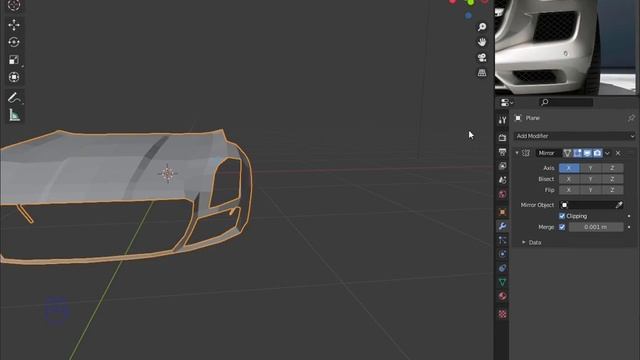This screenshot has width=640, height=360.
Task: Open the Physics properties tab
Action: pos(502,254)
